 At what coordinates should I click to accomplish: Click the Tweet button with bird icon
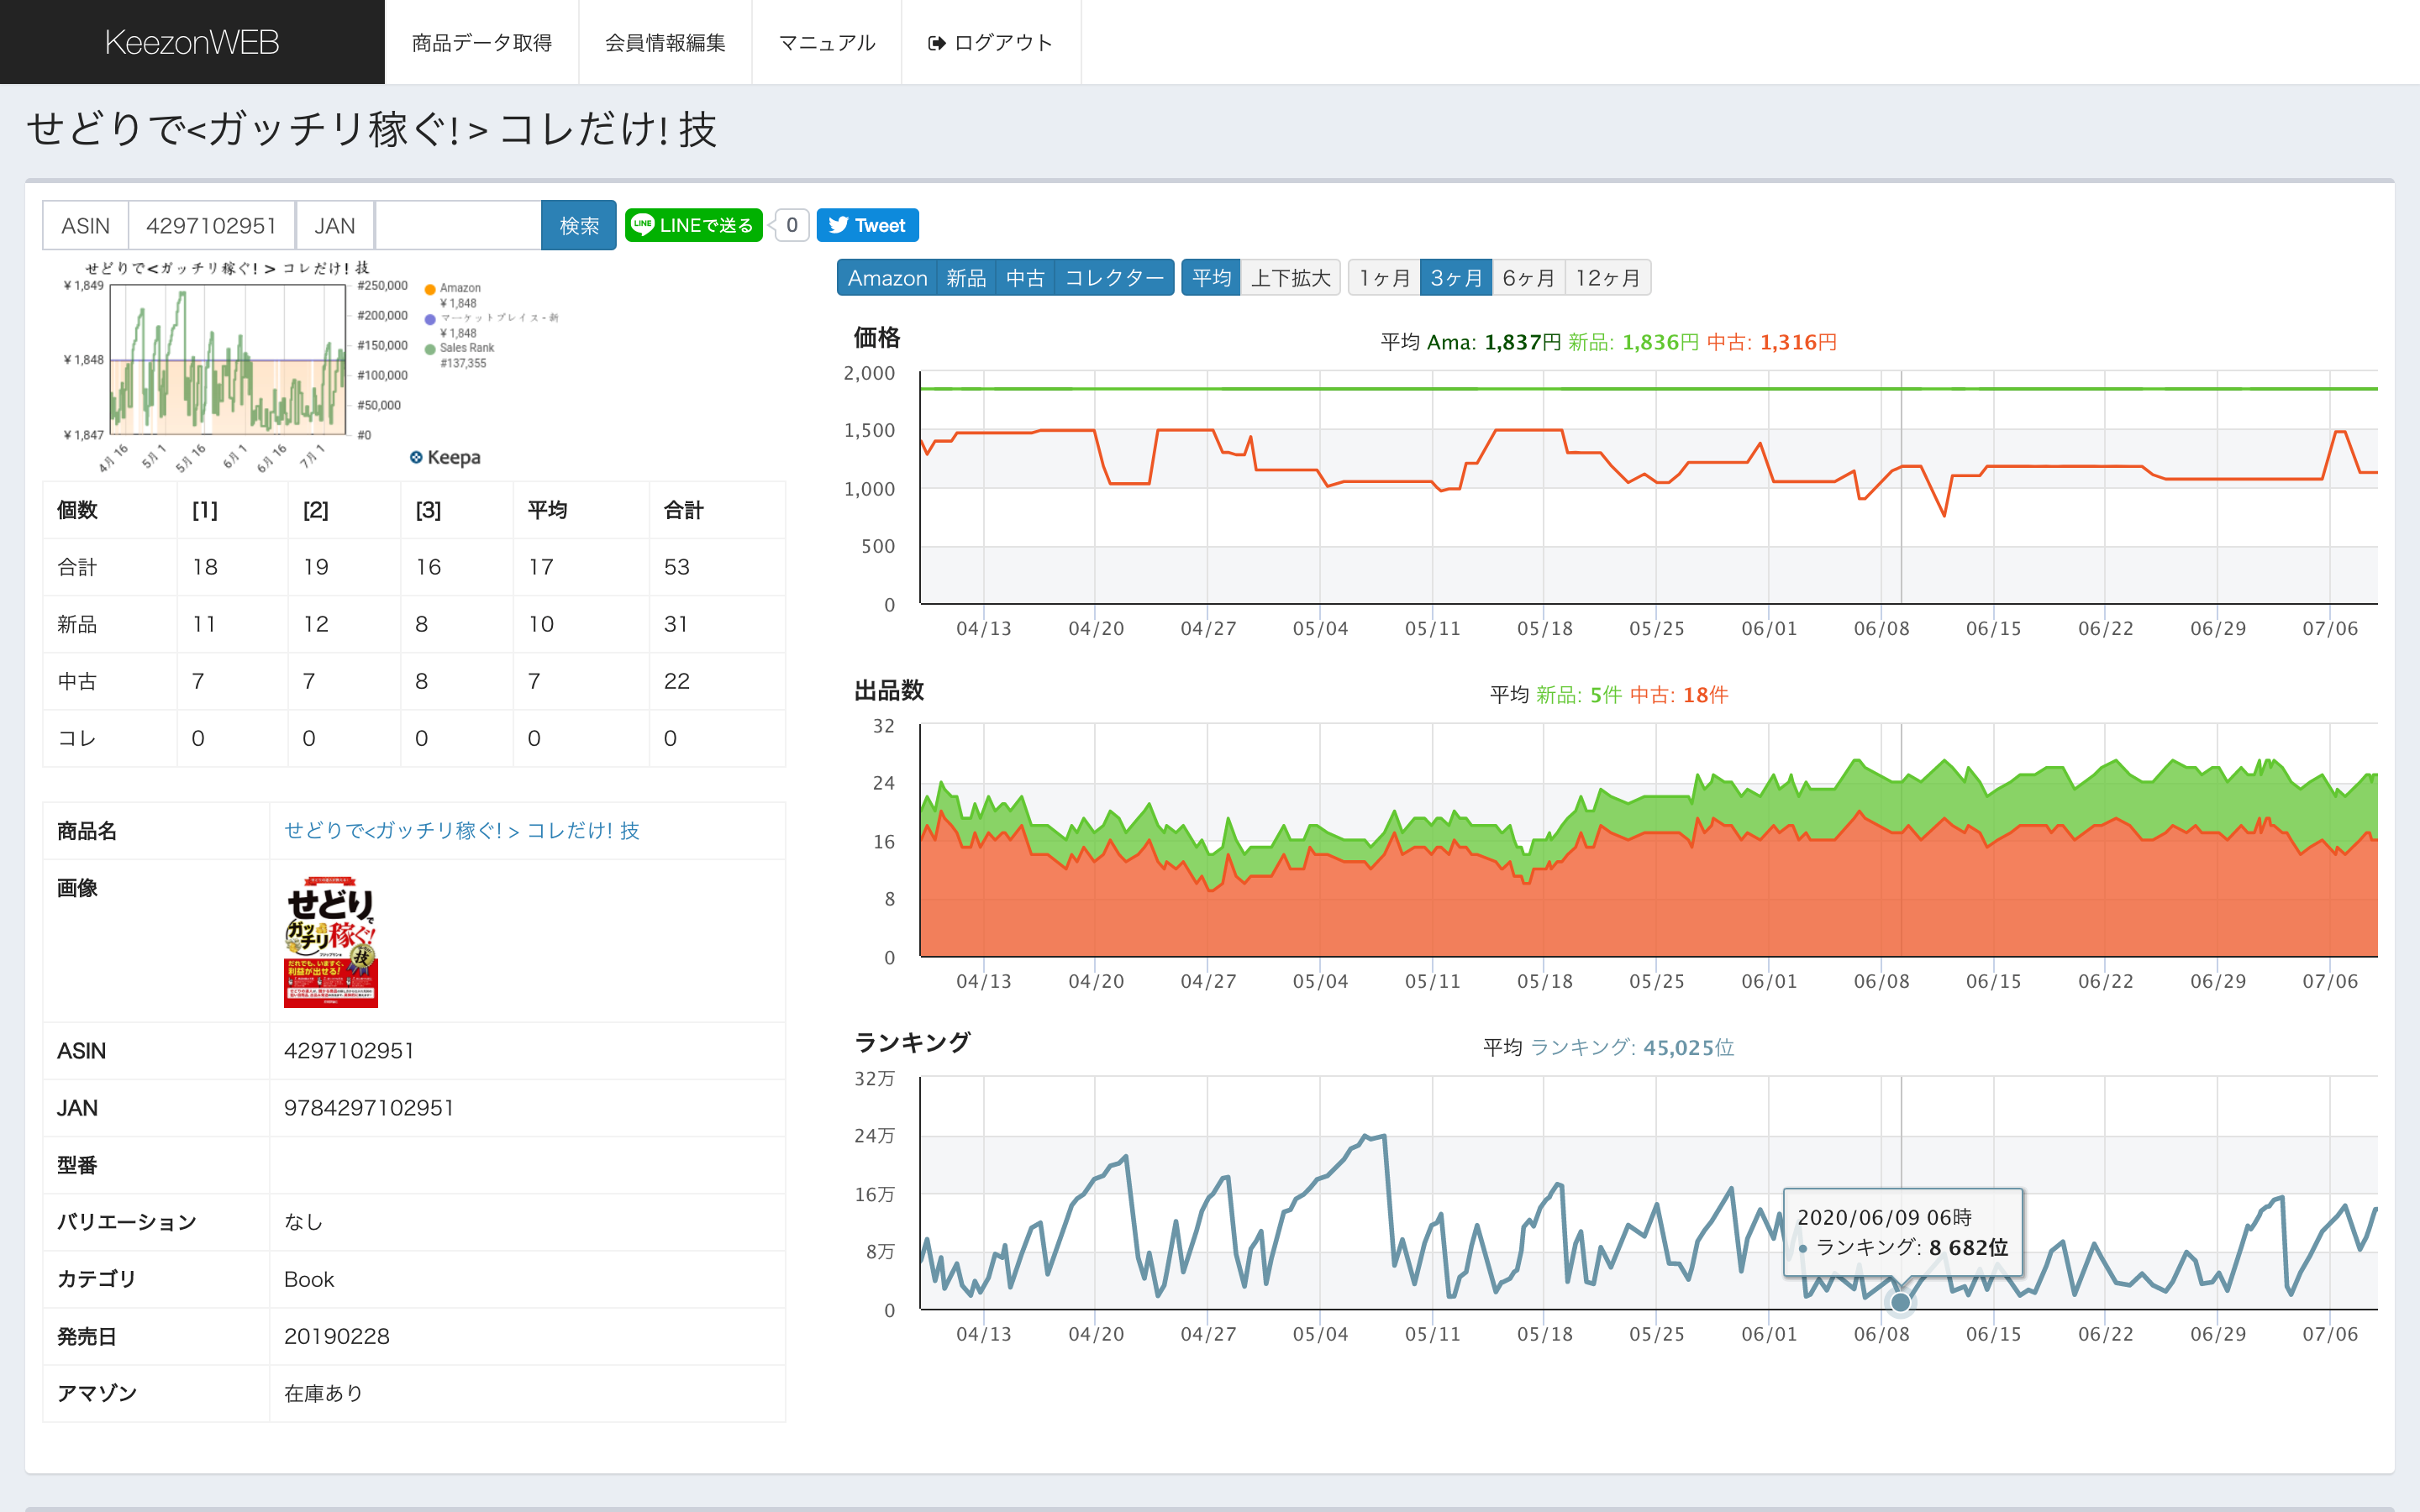click(x=867, y=225)
